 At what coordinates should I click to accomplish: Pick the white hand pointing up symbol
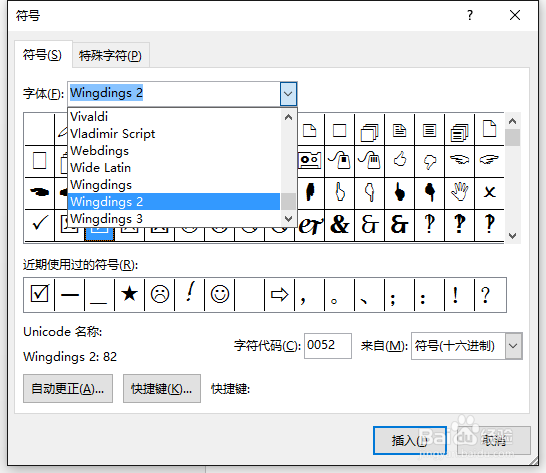[x=340, y=193]
